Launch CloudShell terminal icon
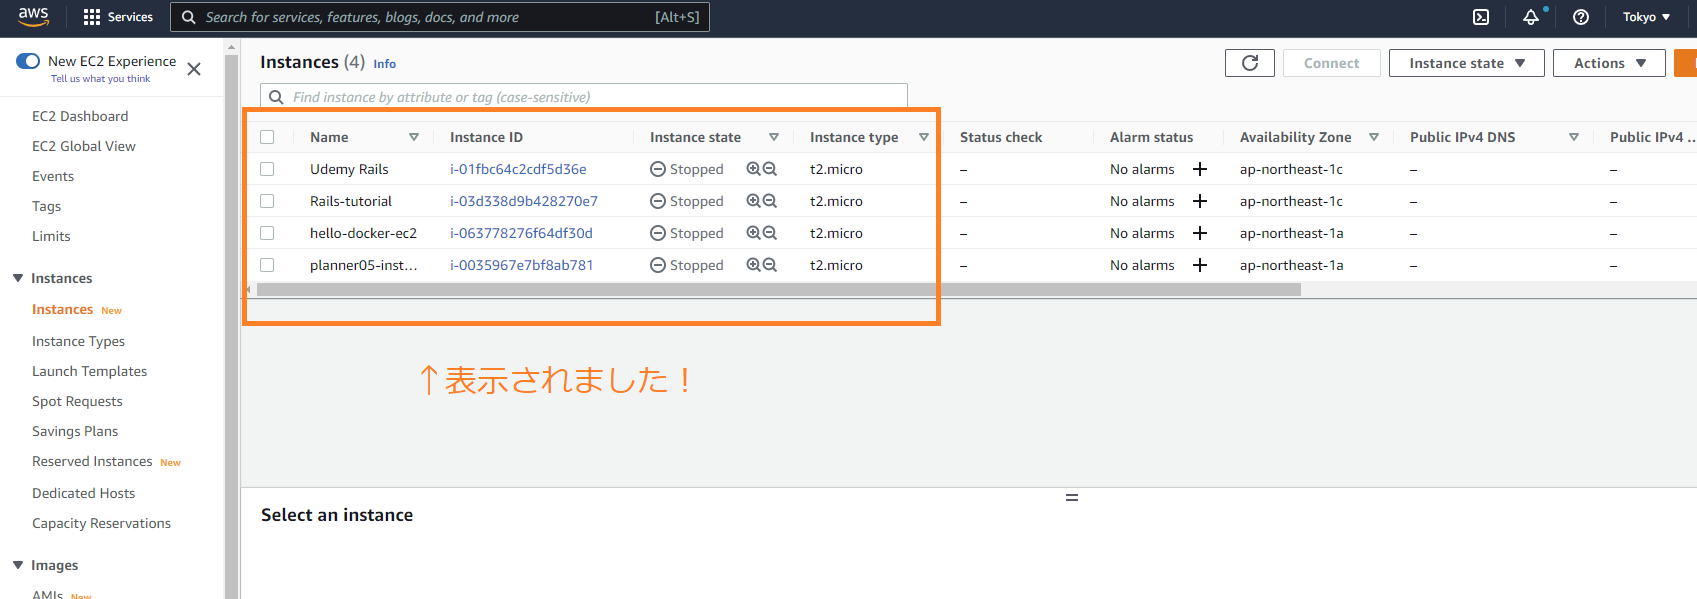The height and width of the screenshot is (599, 1697). (x=1481, y=17)
